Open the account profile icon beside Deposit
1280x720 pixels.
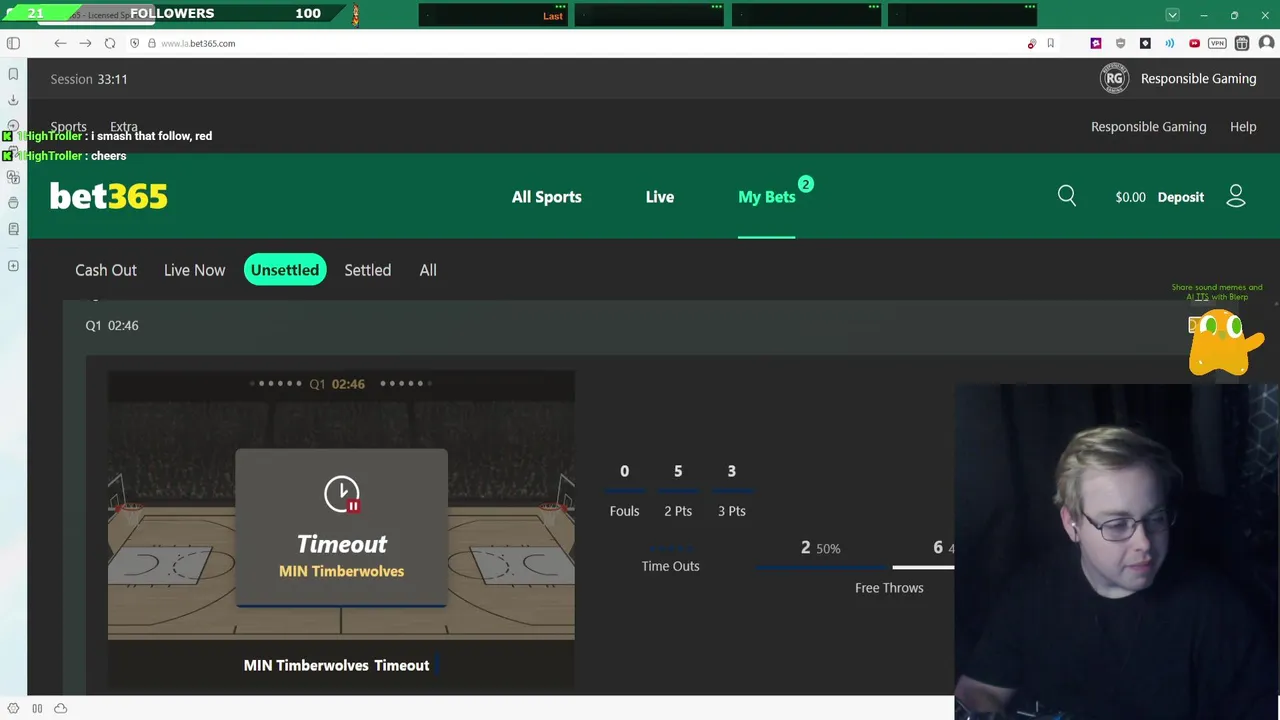click(1236, 196)
